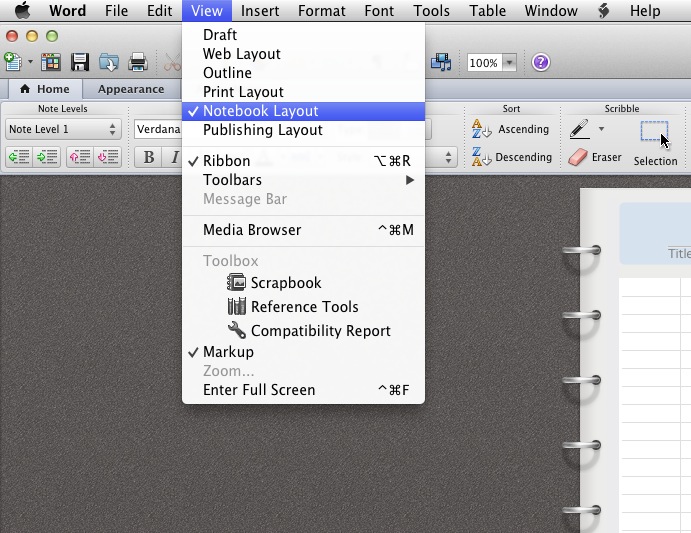Click the Print icon

(137, 62)
